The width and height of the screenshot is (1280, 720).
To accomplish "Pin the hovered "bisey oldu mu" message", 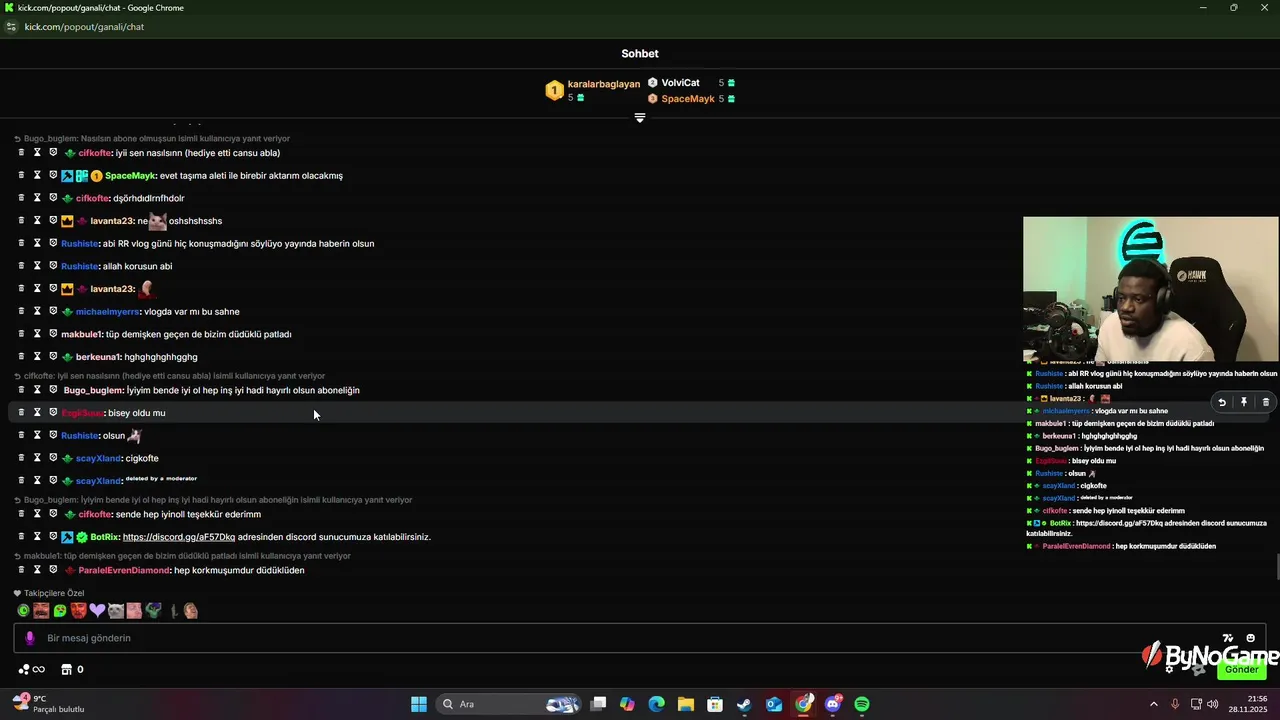I will click(x=1244, y=402).
